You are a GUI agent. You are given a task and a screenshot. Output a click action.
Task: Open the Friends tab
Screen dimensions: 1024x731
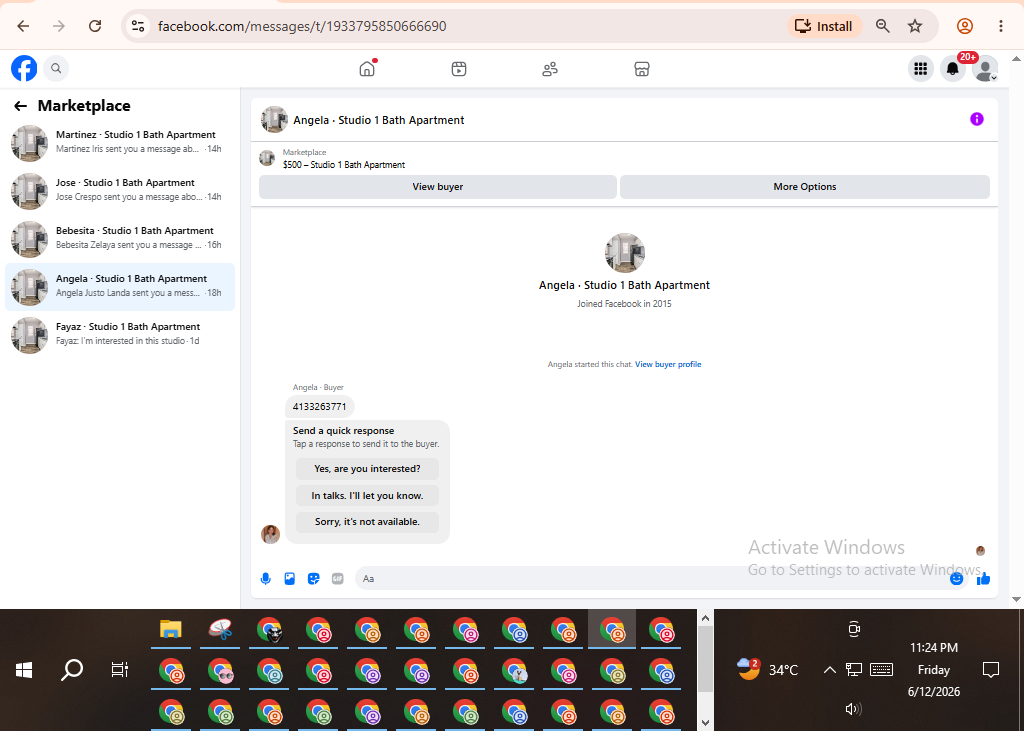550,69
